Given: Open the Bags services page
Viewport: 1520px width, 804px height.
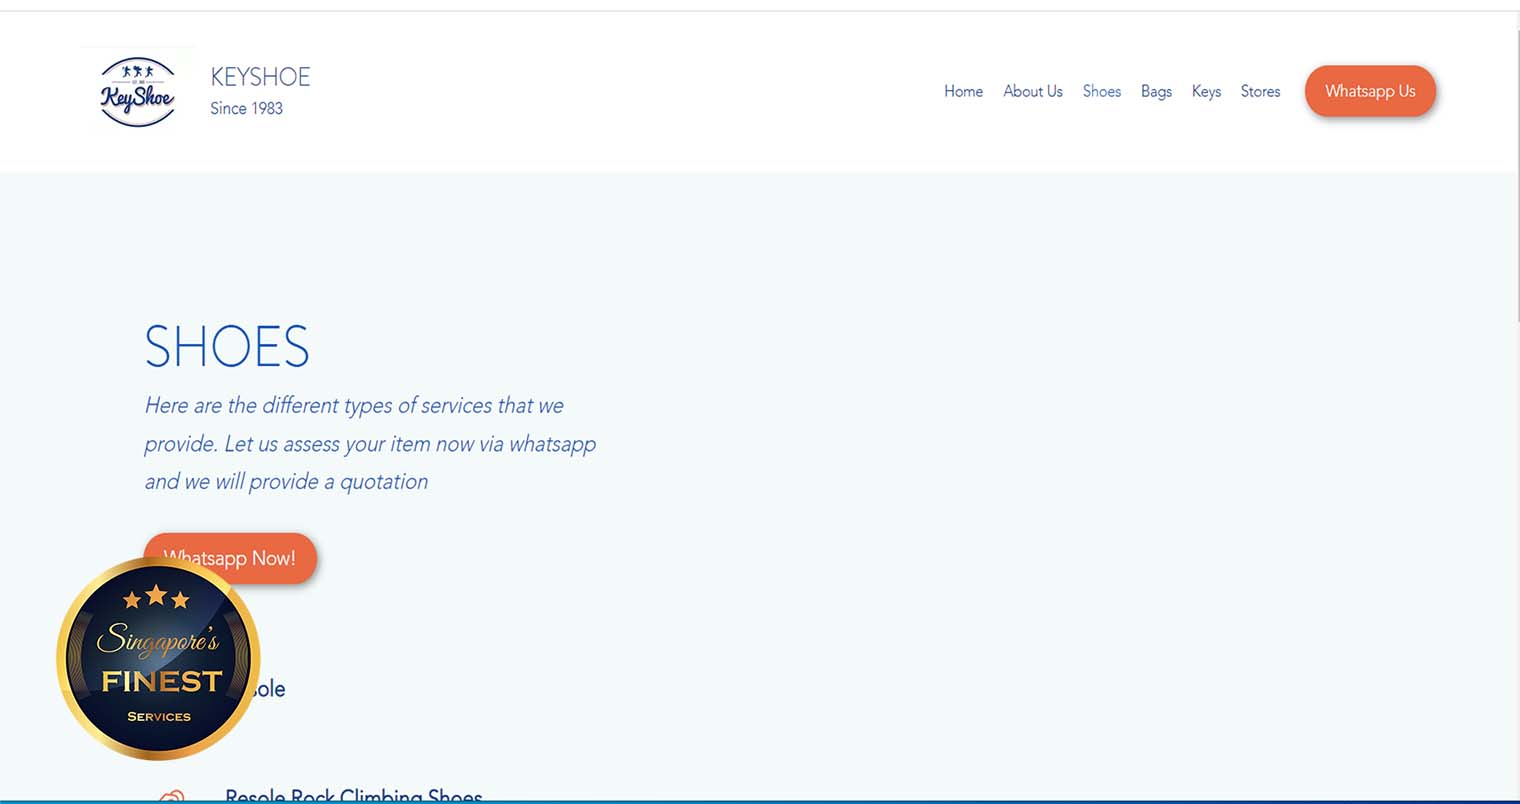Looking at the screenshot, I should [x=1156, y=91].
